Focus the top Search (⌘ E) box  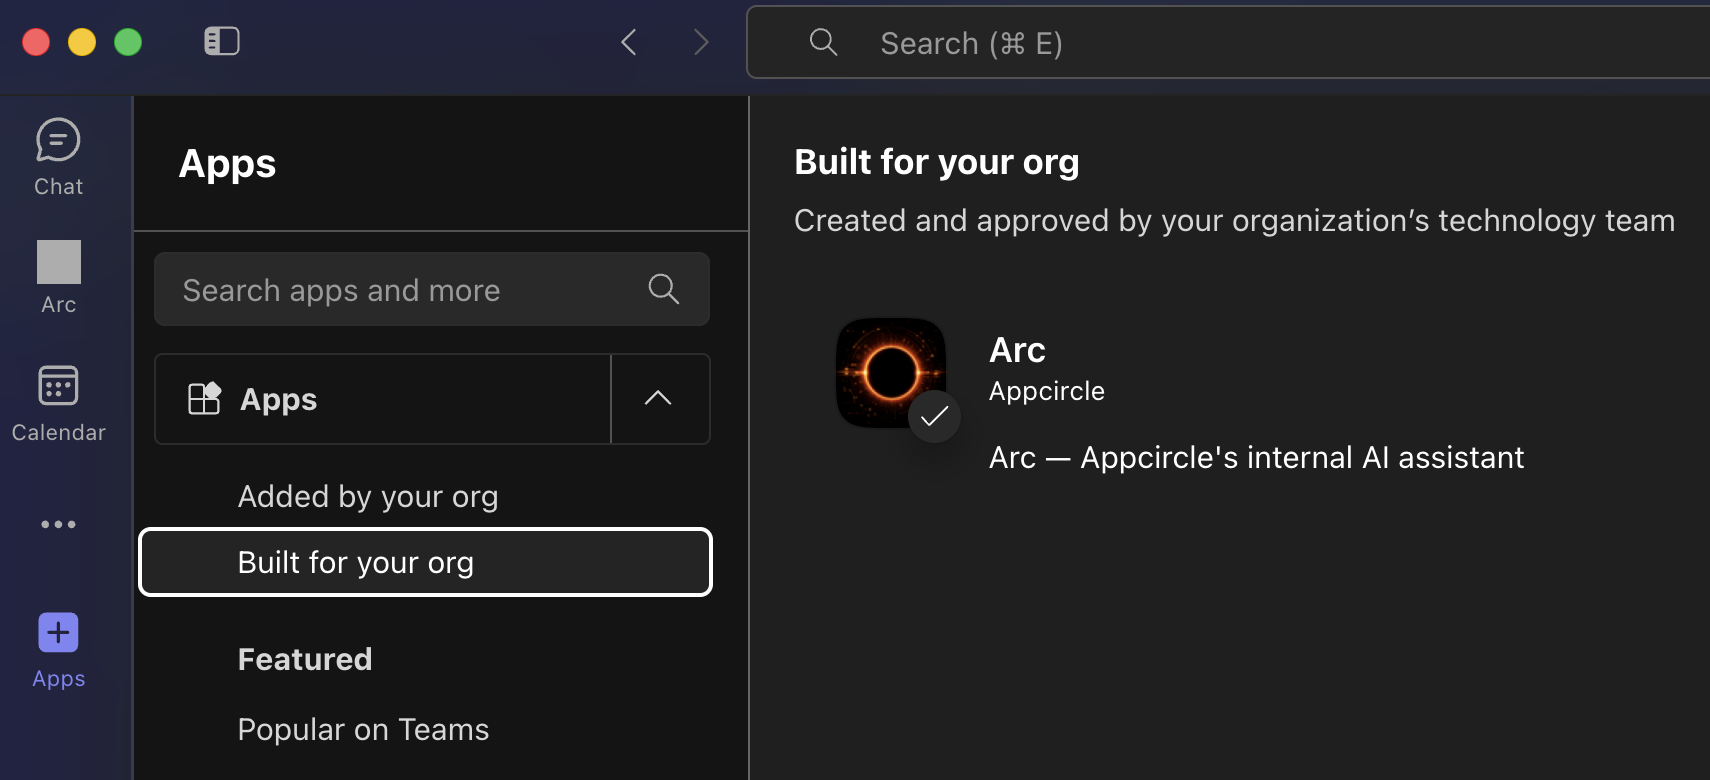1228,42
